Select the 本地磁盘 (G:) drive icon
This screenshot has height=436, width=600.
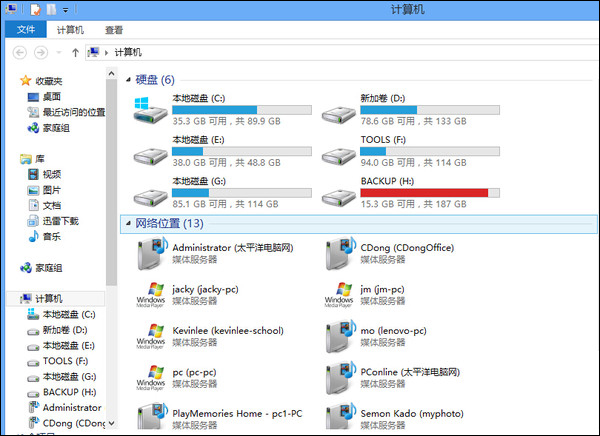tap(150, 197)
